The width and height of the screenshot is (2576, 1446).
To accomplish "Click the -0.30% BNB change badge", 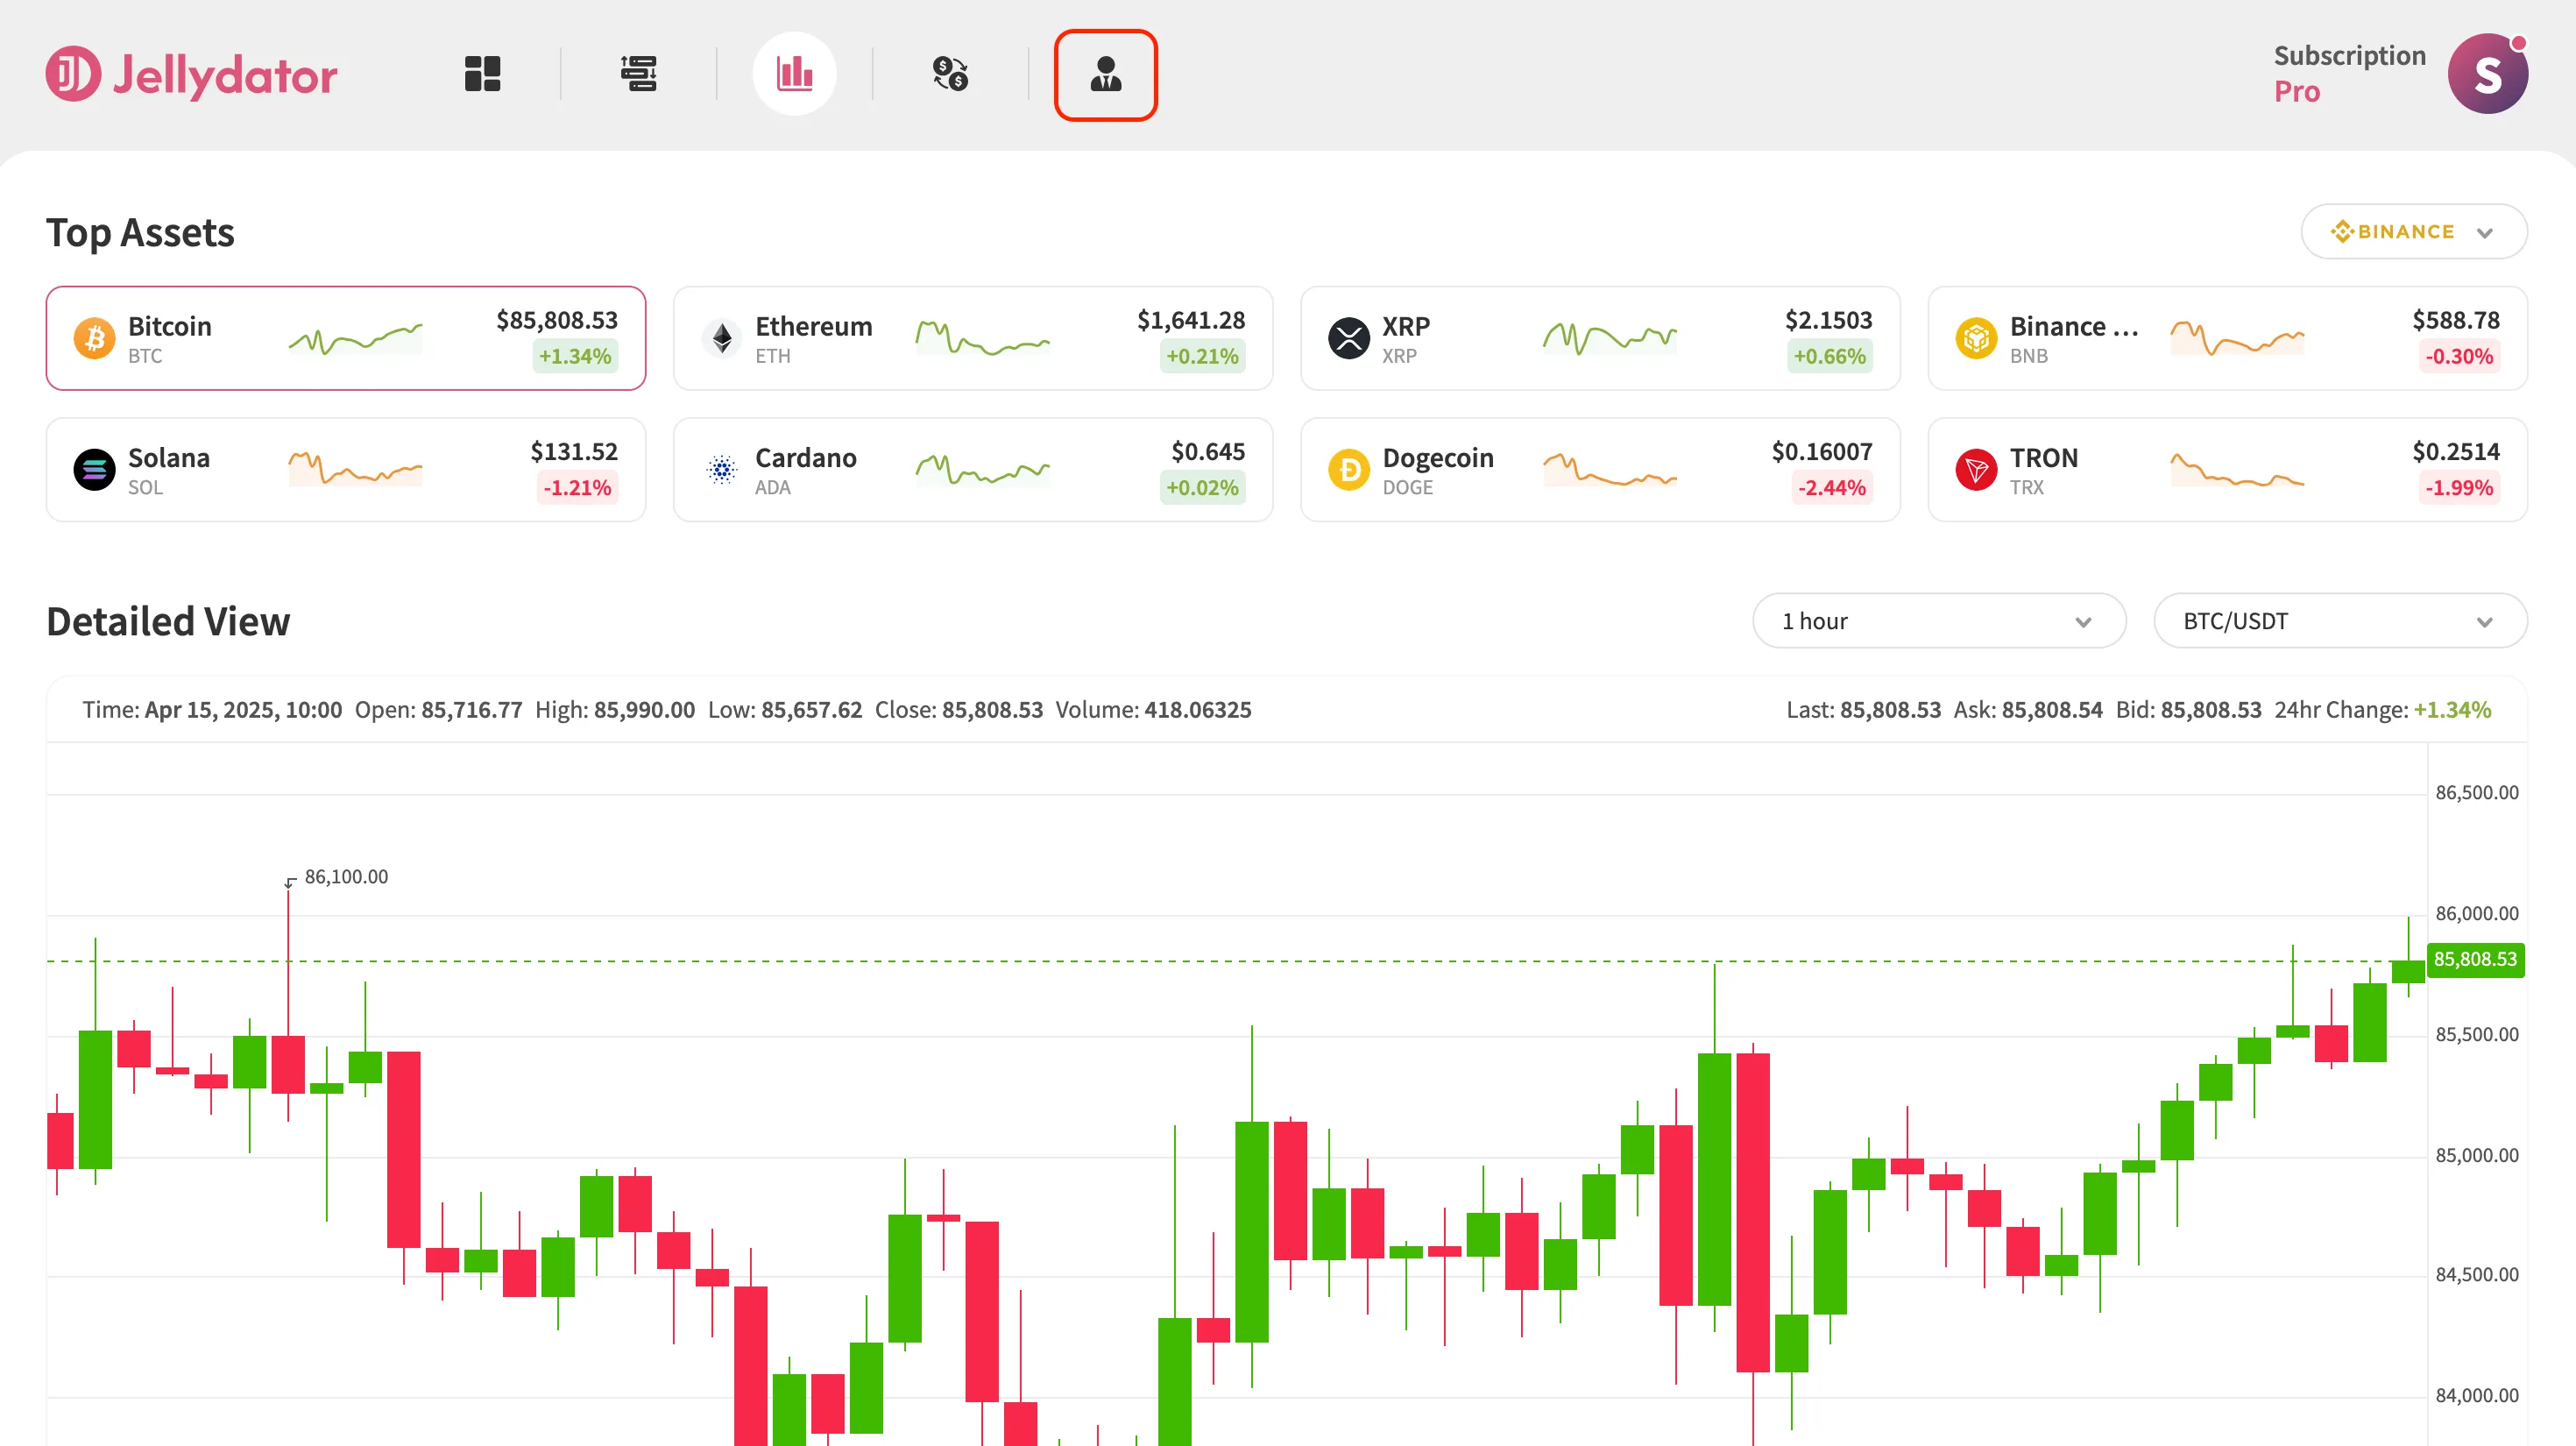I will point(2459,356).
